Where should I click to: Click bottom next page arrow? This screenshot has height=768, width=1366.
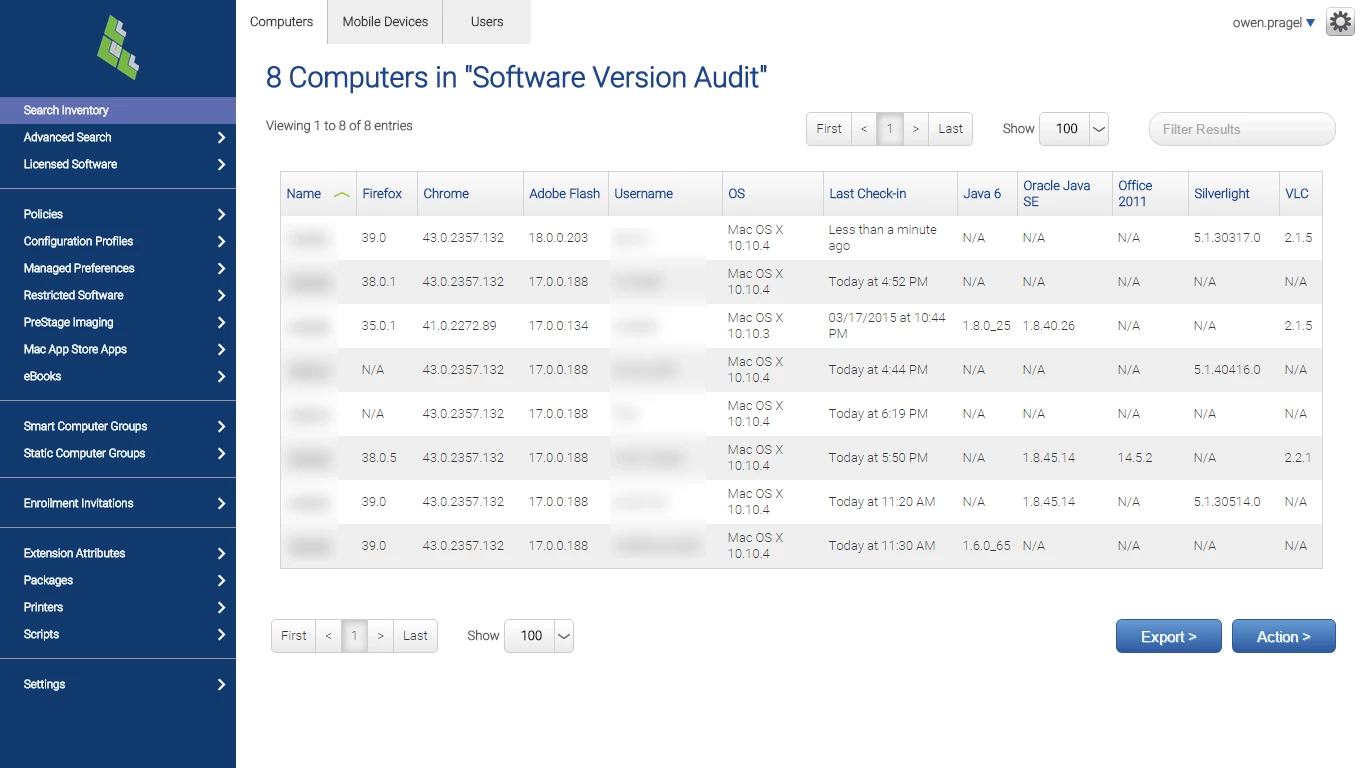click(x=380, y=636)
